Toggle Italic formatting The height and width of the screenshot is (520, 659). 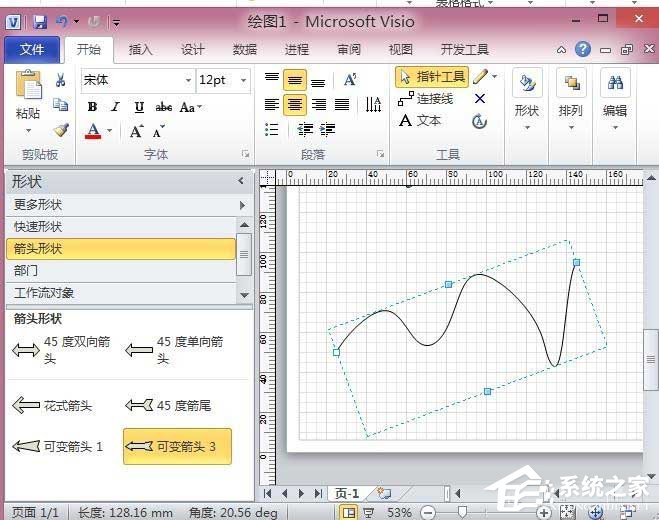116,107
